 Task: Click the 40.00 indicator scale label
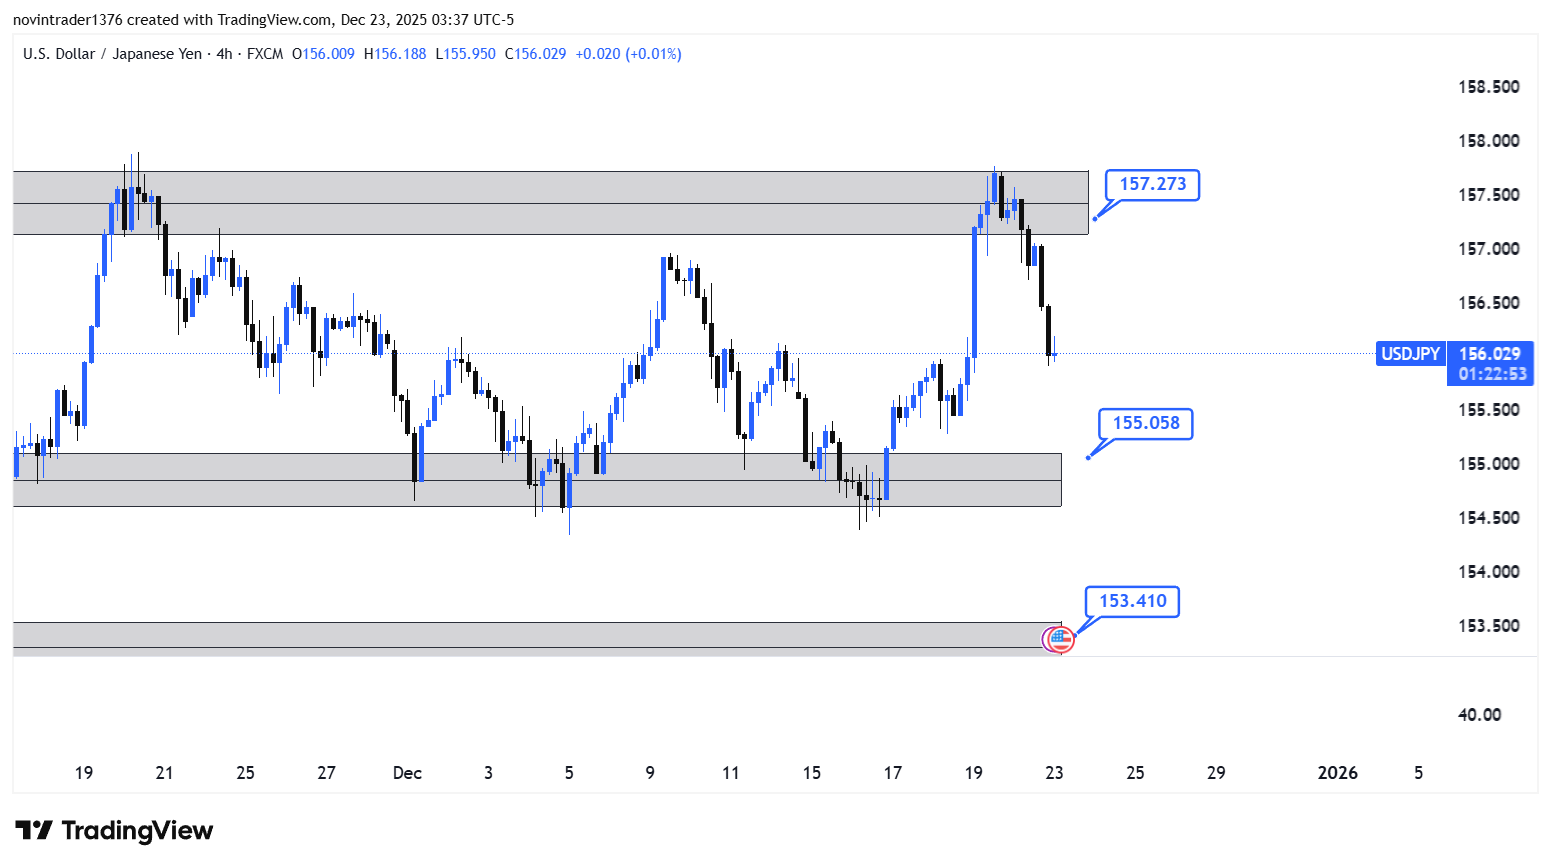tap(1479, 715)
